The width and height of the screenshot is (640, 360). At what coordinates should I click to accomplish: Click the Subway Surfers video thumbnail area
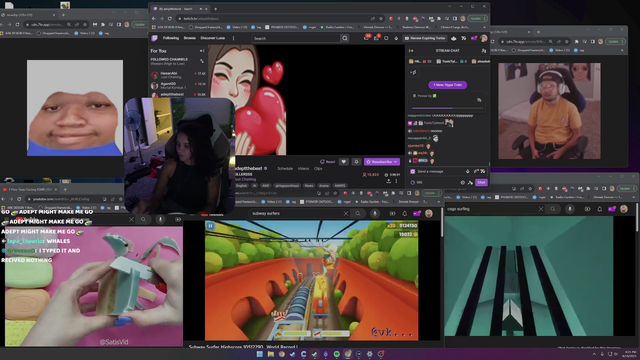click(x=311, y=280)
